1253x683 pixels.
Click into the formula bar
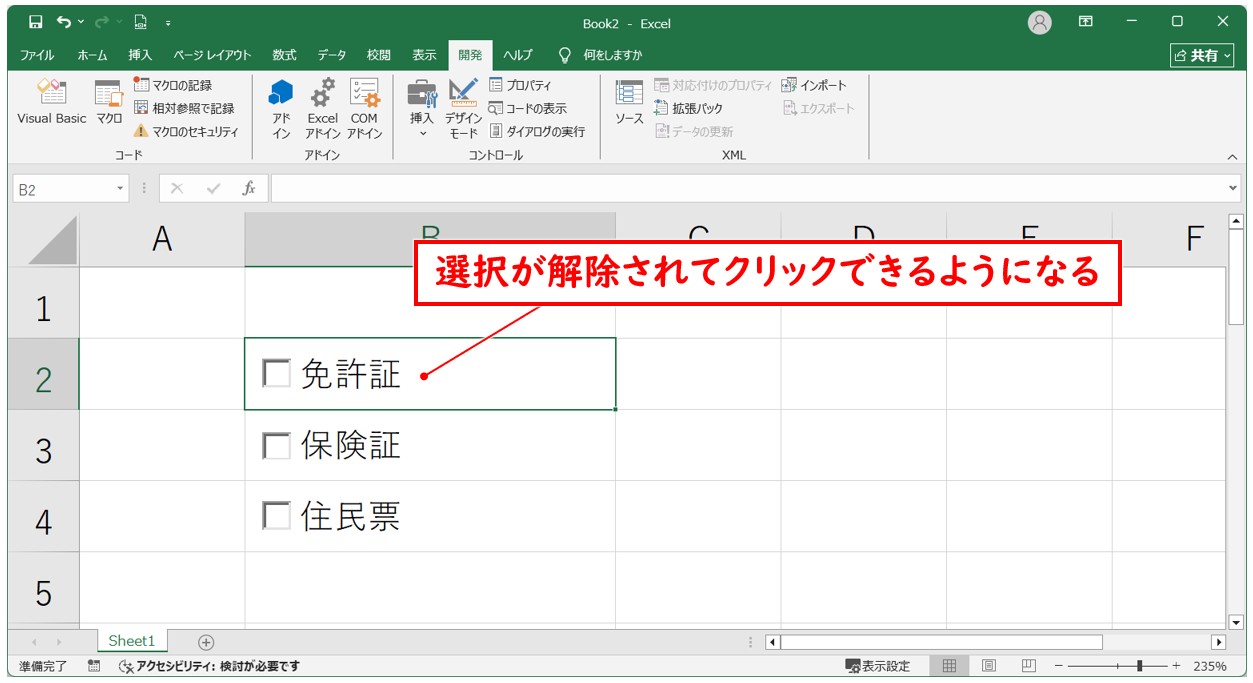coord(747,188)
